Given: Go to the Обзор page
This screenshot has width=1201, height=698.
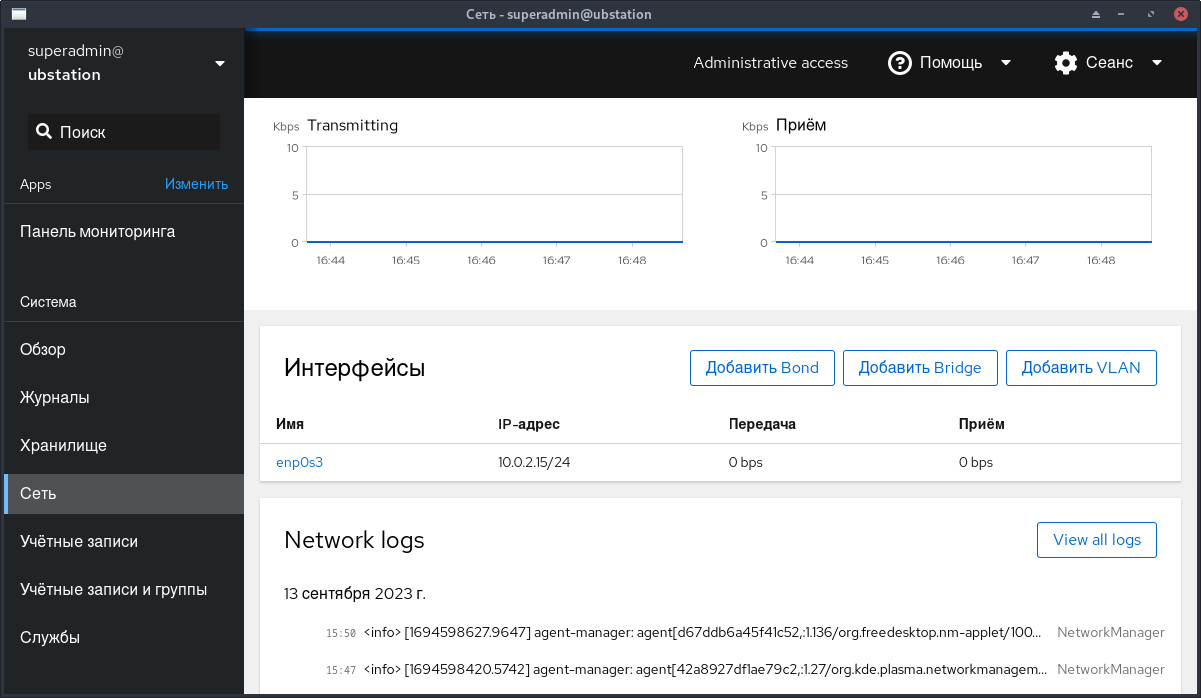Looking at the screenshot, I should 124,349.
